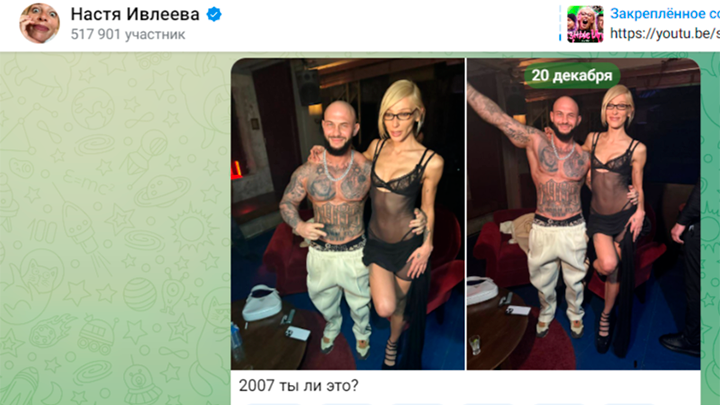Click the green background right of the post

(x=710, y=230)
